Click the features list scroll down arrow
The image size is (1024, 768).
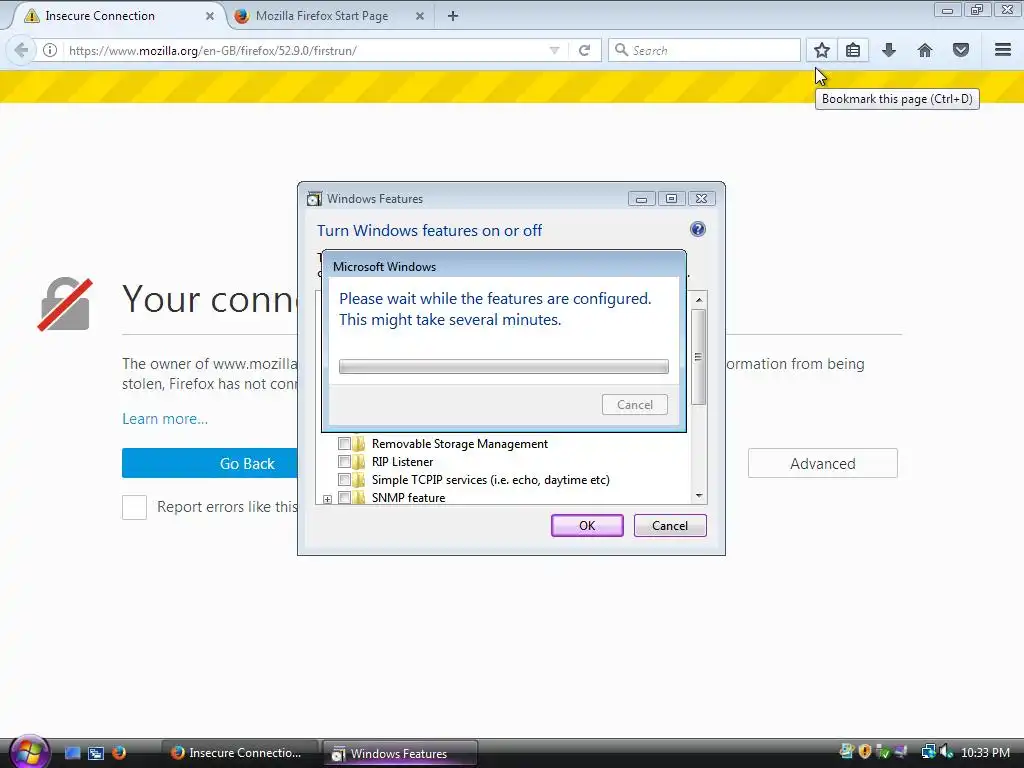click(x=699, y=496)
